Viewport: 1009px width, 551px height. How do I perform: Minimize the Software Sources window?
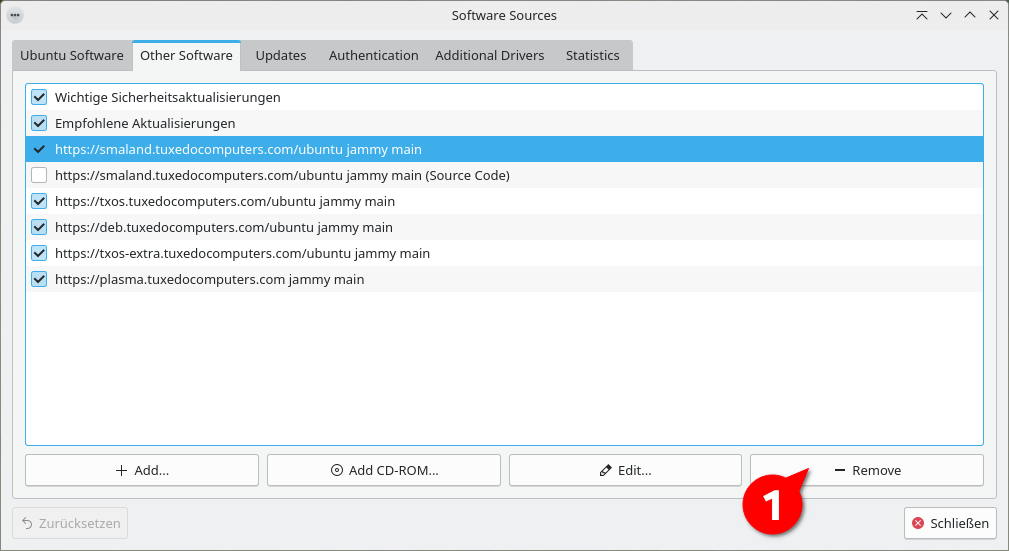(x=946, y=15)
